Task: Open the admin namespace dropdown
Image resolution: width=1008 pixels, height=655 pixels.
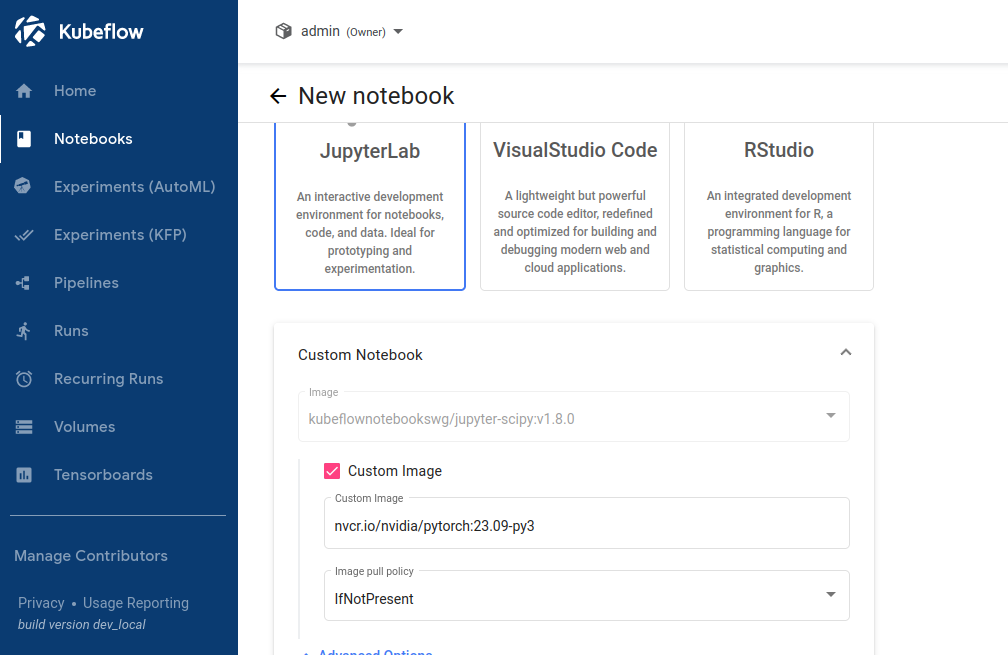Action: [x=340, y=32]
